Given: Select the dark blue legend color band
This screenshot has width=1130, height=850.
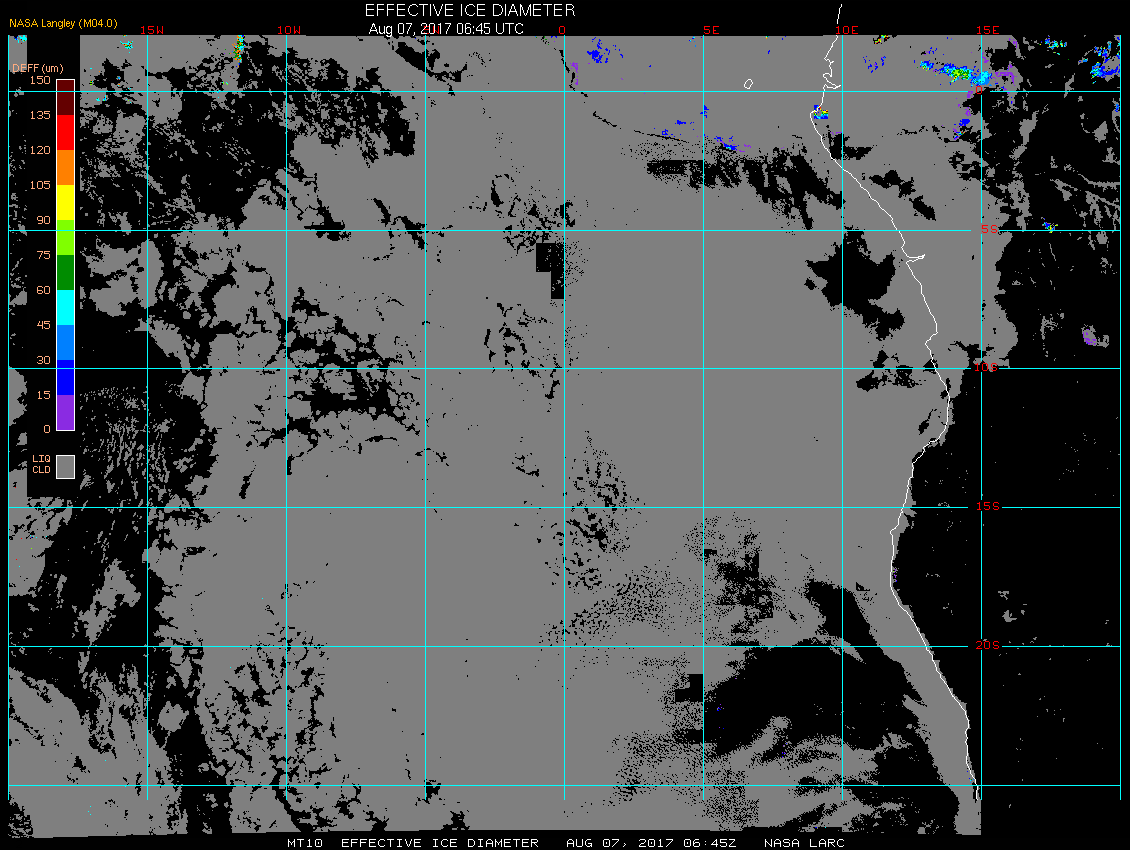Looking at the screenshot, I should pyautogui.click(x=66, y=377).
